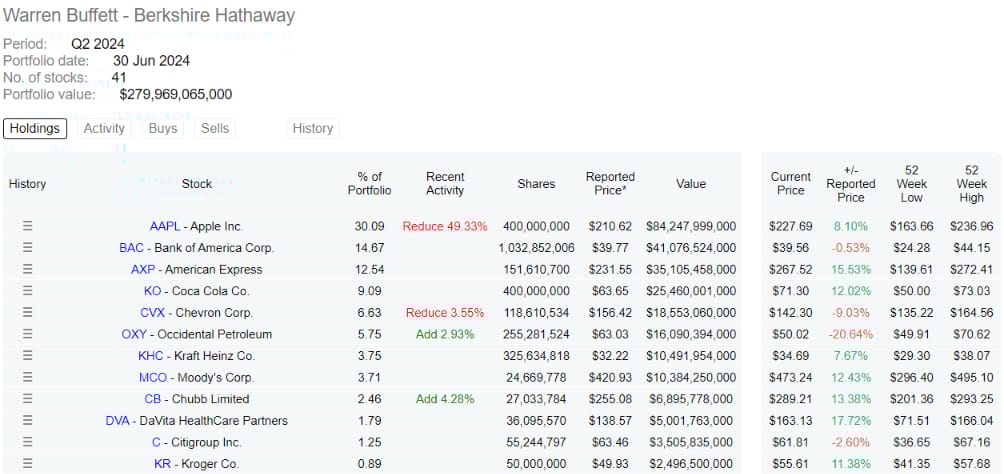Open history icon for Kraft Heinz row
The image size is (1004, 474).
pyautogui.click(x=28, y=356)
